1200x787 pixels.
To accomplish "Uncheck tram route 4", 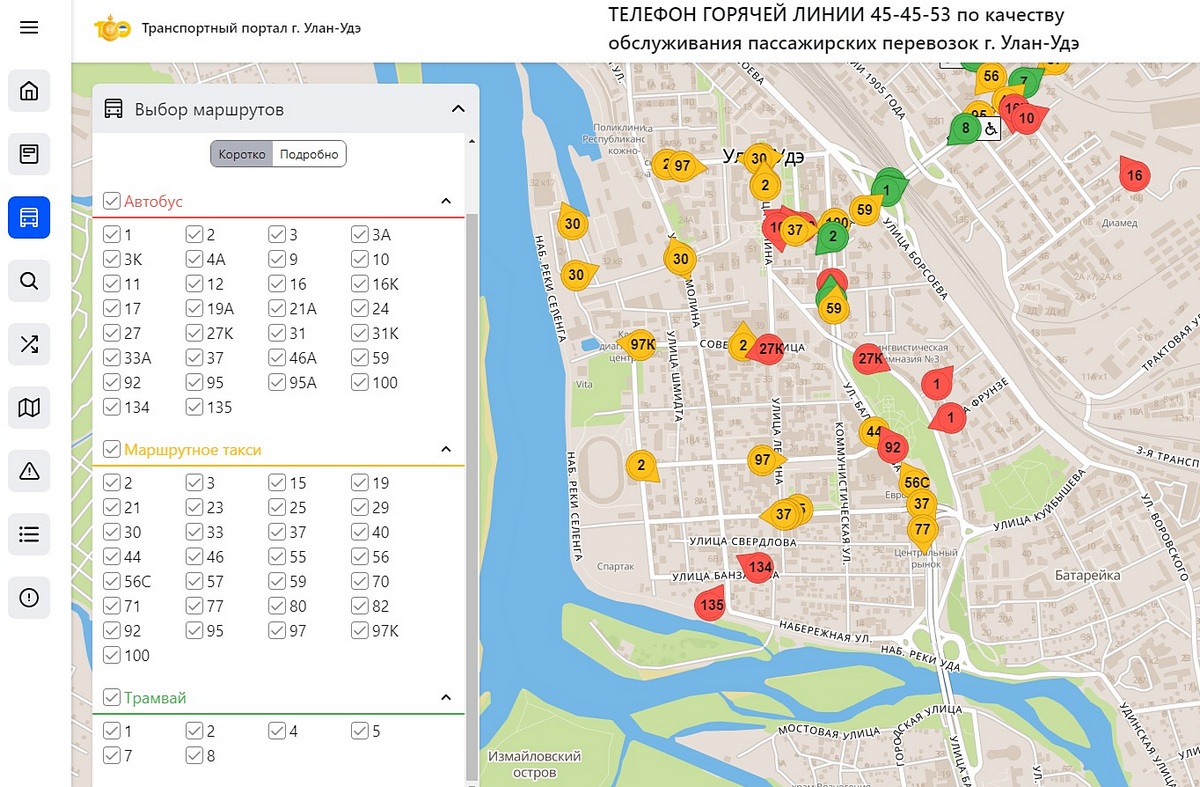I will [276, 731].
